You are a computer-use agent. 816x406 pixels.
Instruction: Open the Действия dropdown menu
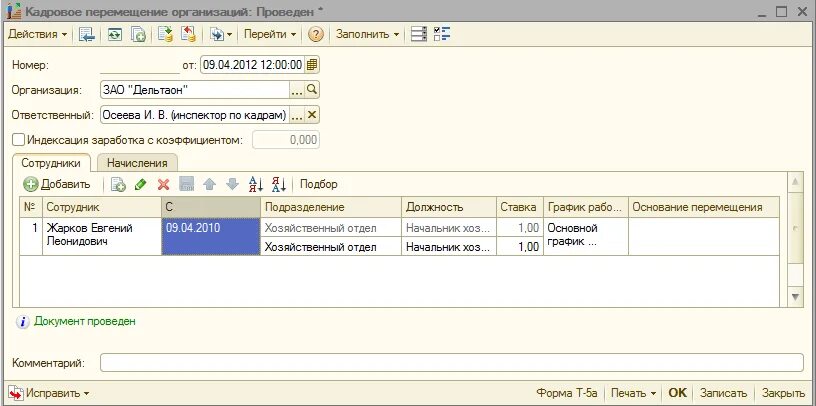37,34
